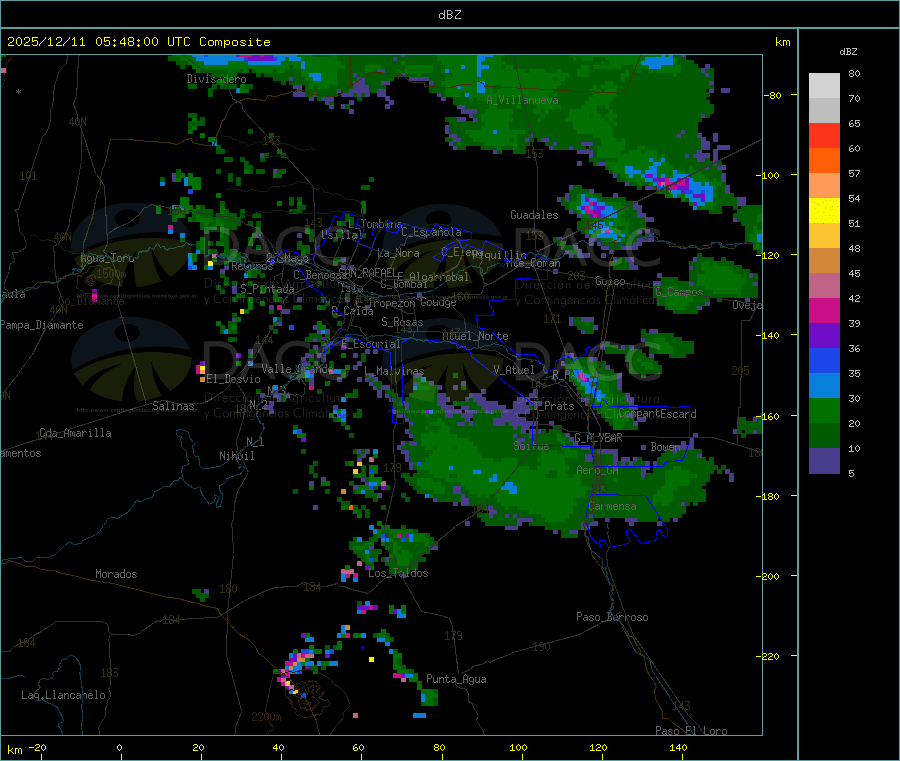Click the Los_Toldos map label
The height and width of the screenshot is (761, 900).
pos(398,573)
